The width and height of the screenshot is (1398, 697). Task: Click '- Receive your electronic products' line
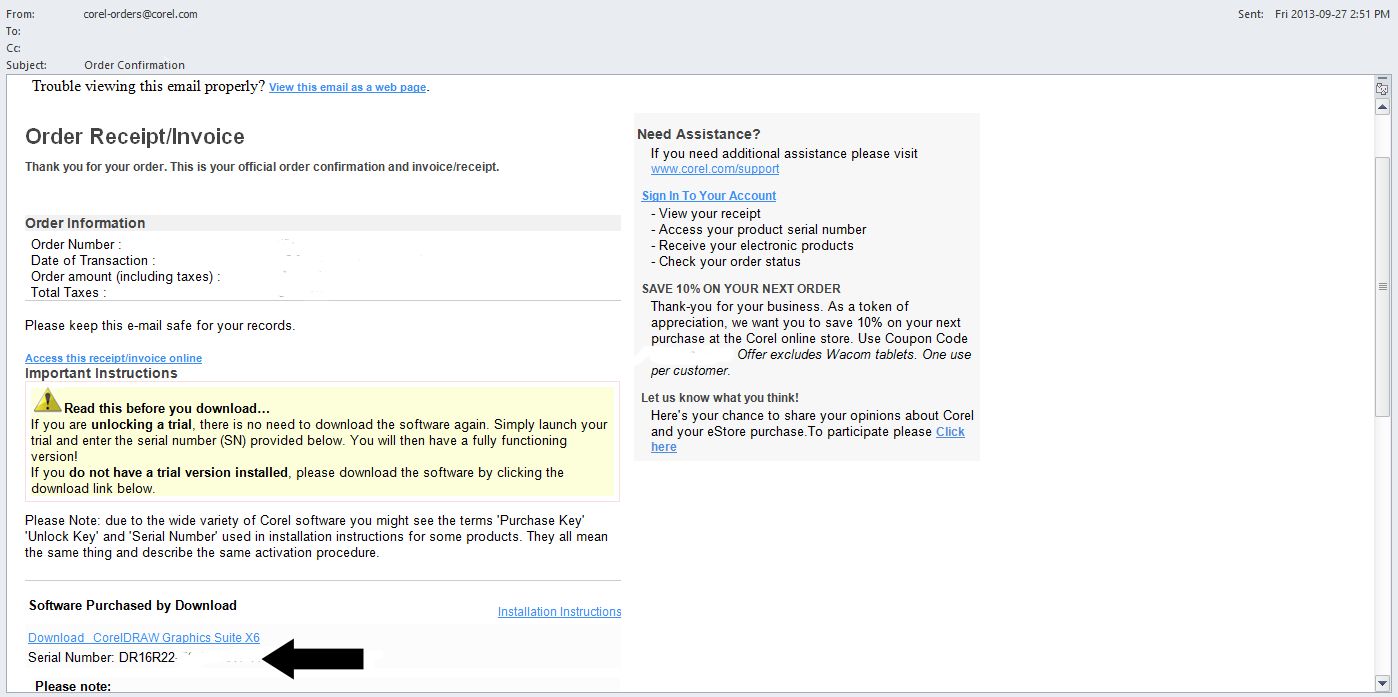point(752,246)
